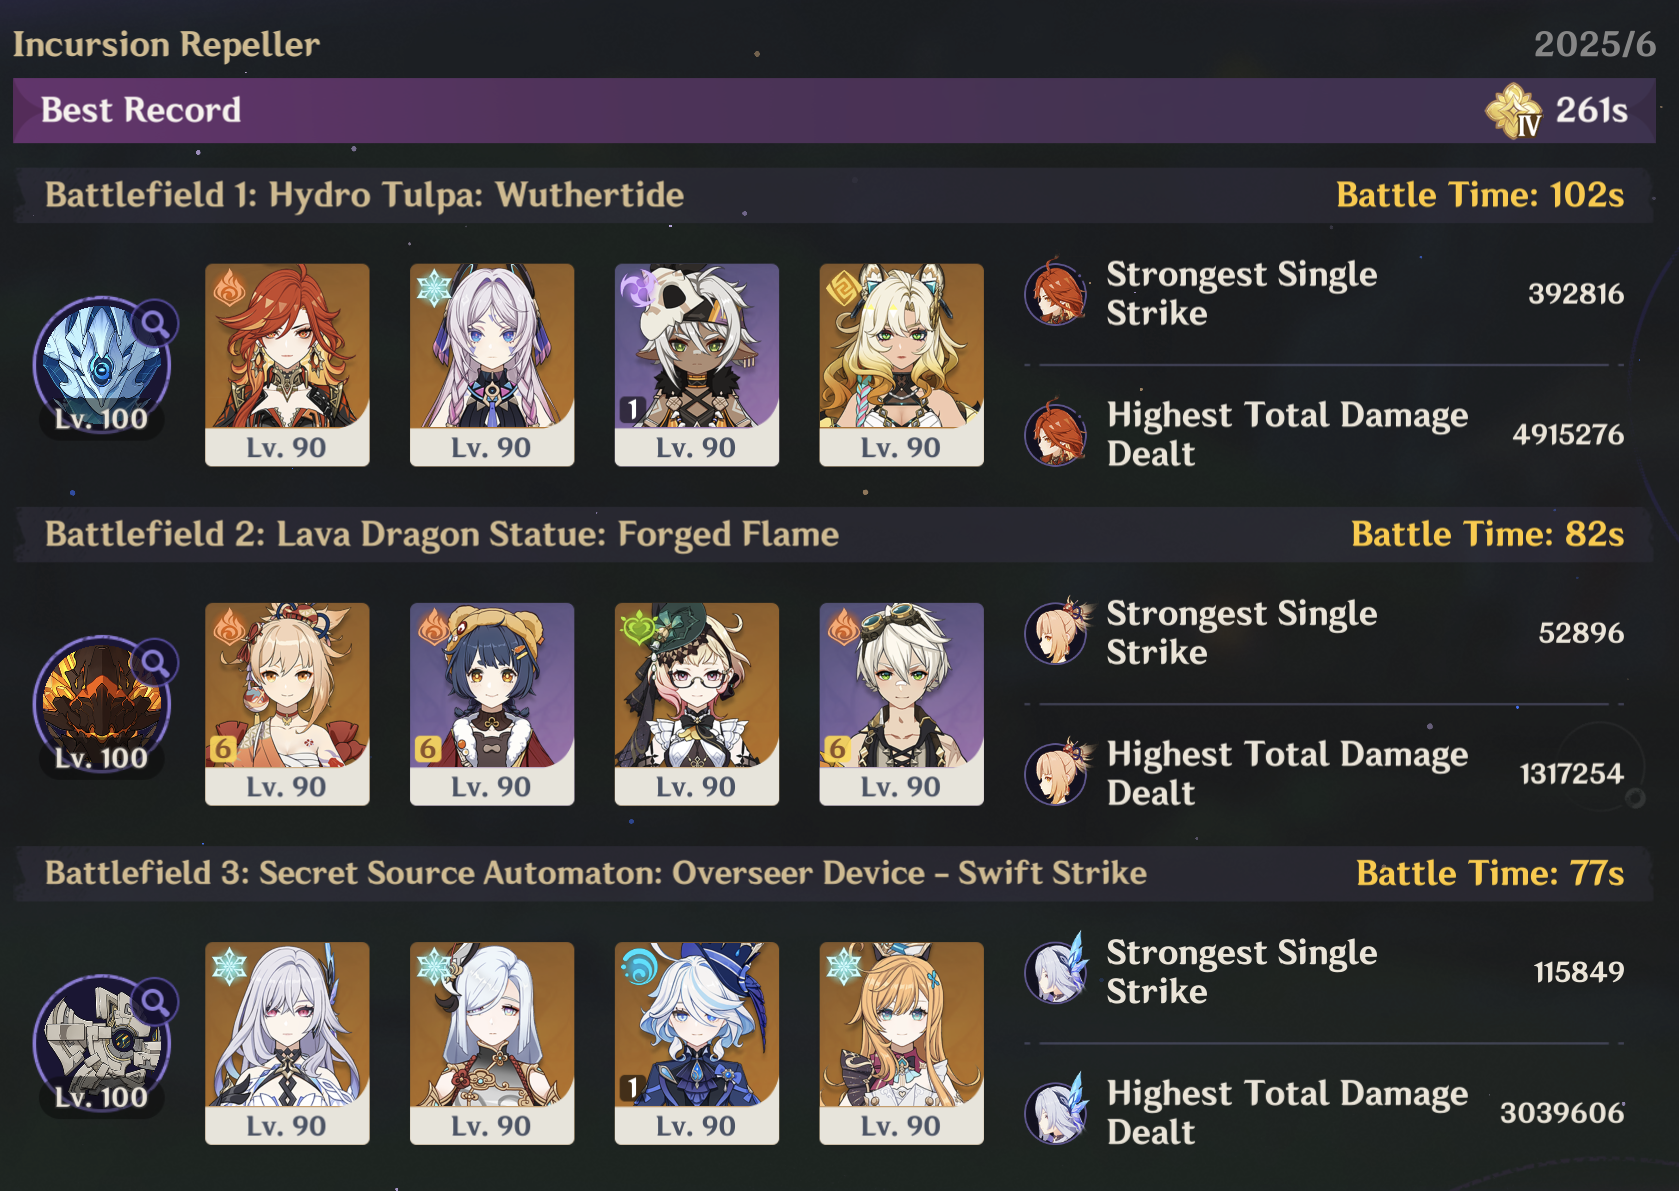The image size is (1679, 1191).
Task: Select the Dendro character wearing glasses
Action: (697, 704)
